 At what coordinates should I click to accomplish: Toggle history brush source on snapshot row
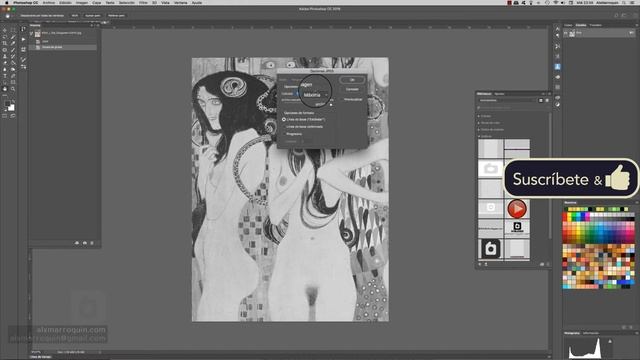[31, 33]
